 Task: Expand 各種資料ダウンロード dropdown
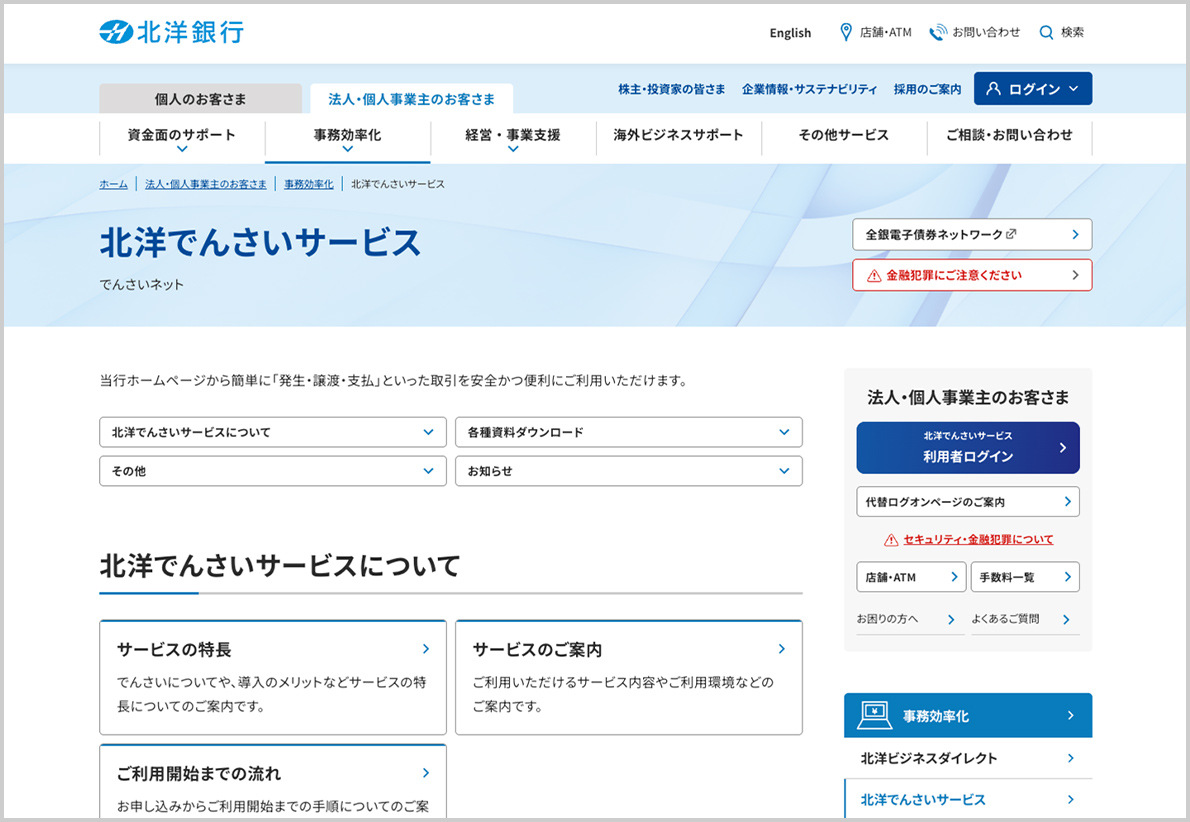pyautogui.click(x=628, y=432)
